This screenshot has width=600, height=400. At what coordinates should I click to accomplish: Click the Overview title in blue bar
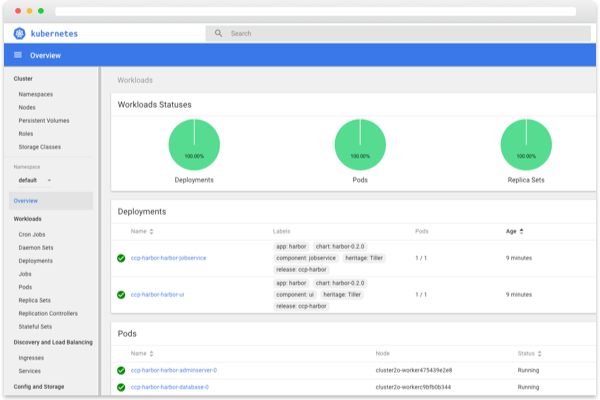click(x=45, y=56)
